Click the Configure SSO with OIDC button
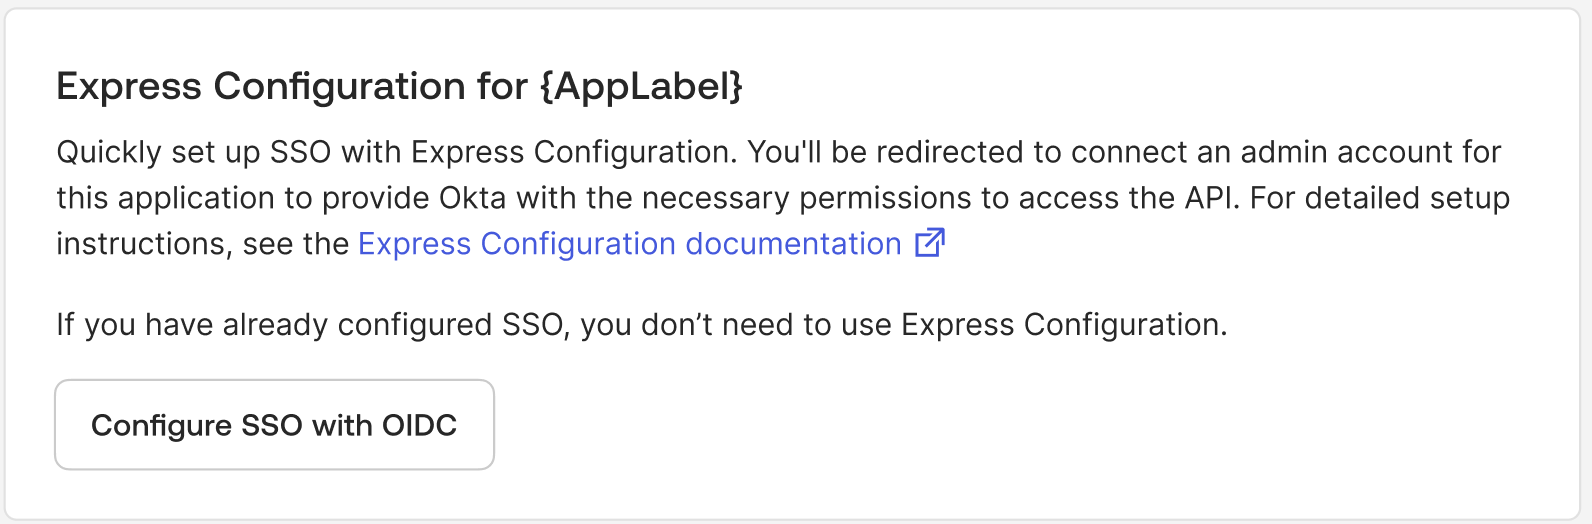This screenshot has height=524, width=1592. (274, 425)
